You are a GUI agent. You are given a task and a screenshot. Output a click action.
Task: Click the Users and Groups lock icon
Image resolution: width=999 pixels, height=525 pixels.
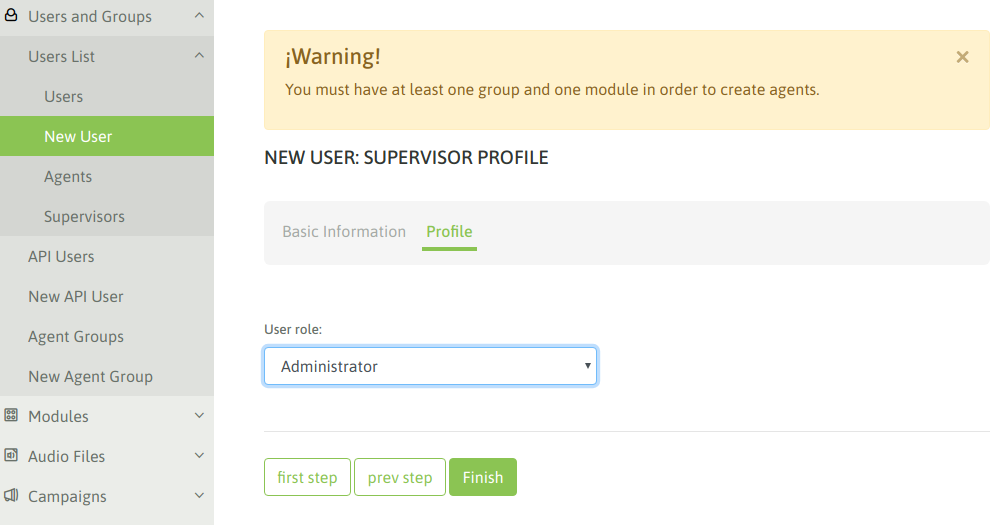pos(11,15)
